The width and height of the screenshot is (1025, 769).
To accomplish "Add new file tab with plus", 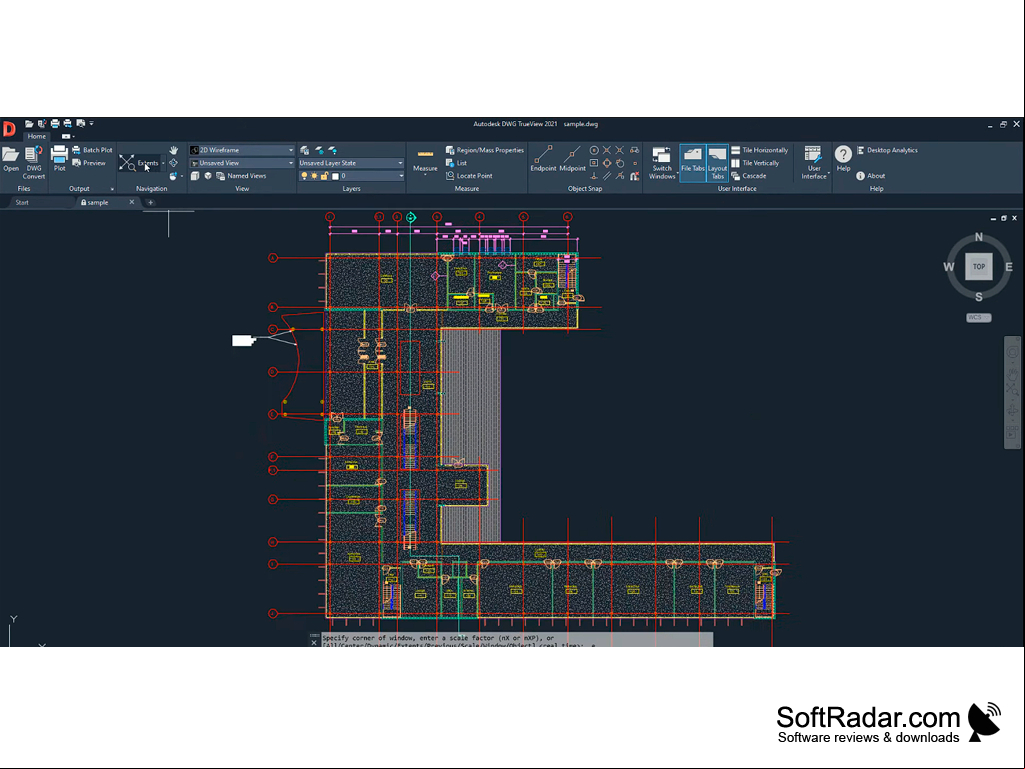I will 150,203.
